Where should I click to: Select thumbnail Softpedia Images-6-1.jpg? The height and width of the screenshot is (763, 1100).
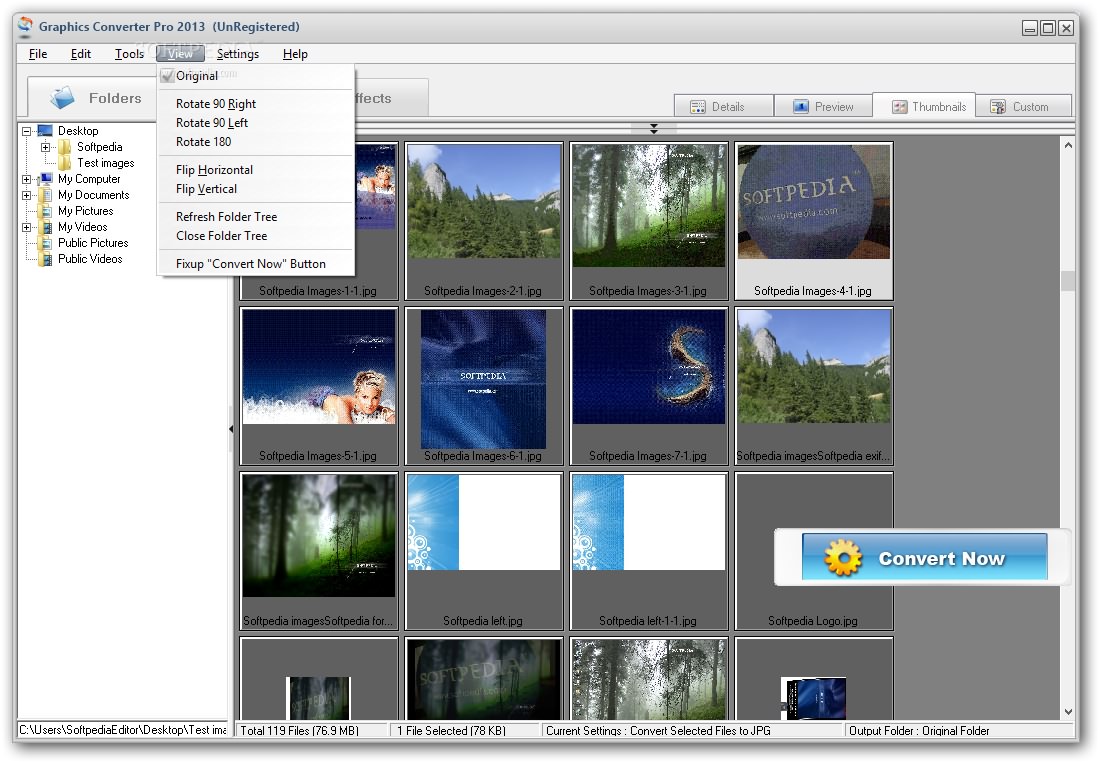click(484, 386)
